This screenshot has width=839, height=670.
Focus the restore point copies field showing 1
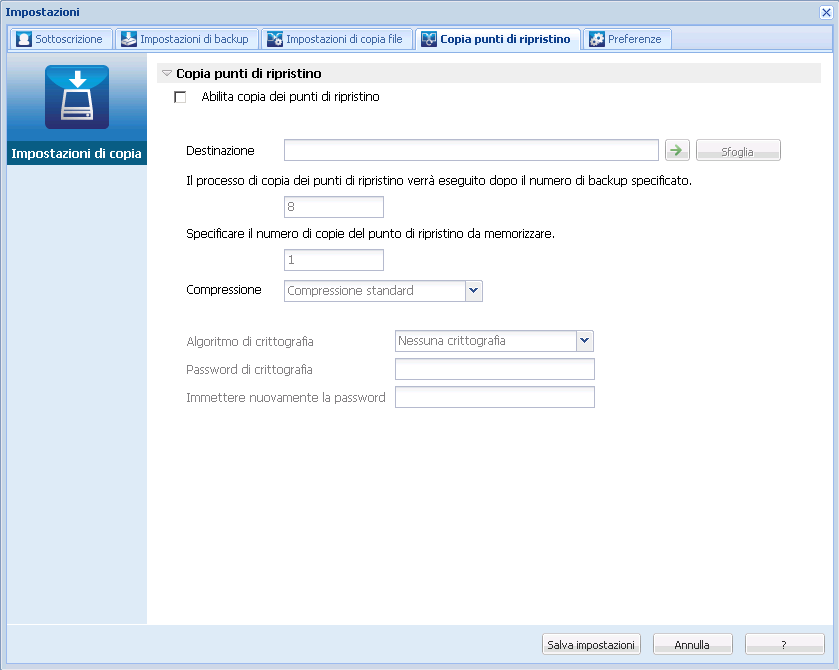coord(333,260)
